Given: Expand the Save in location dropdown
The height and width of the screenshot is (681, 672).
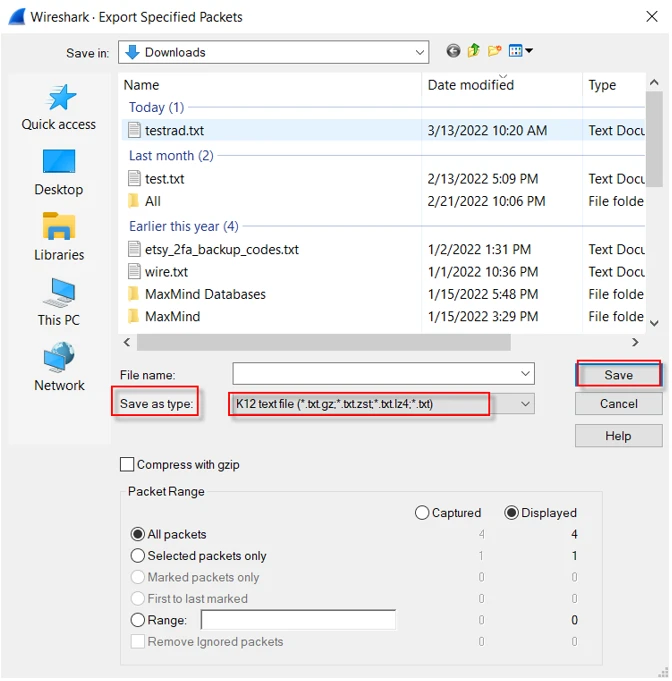Looking at the screenshot, I should (420, 52).
